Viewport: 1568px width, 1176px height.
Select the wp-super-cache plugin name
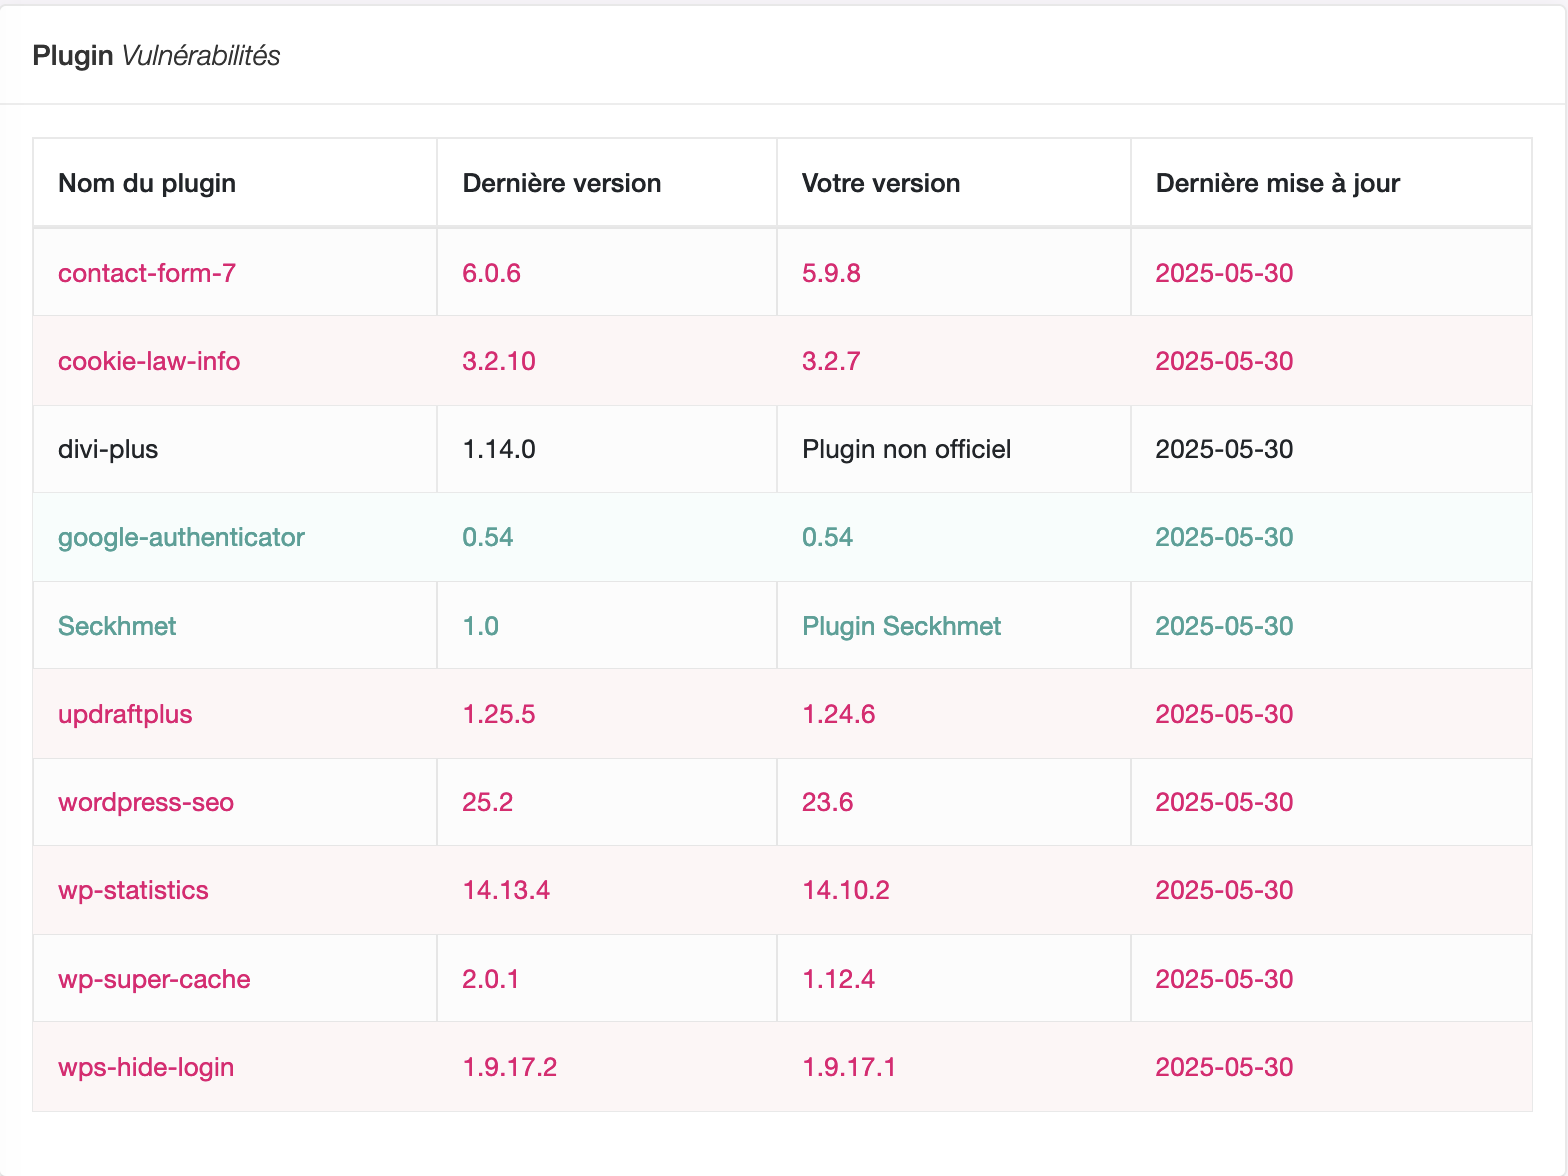click(x=154, y=979)
